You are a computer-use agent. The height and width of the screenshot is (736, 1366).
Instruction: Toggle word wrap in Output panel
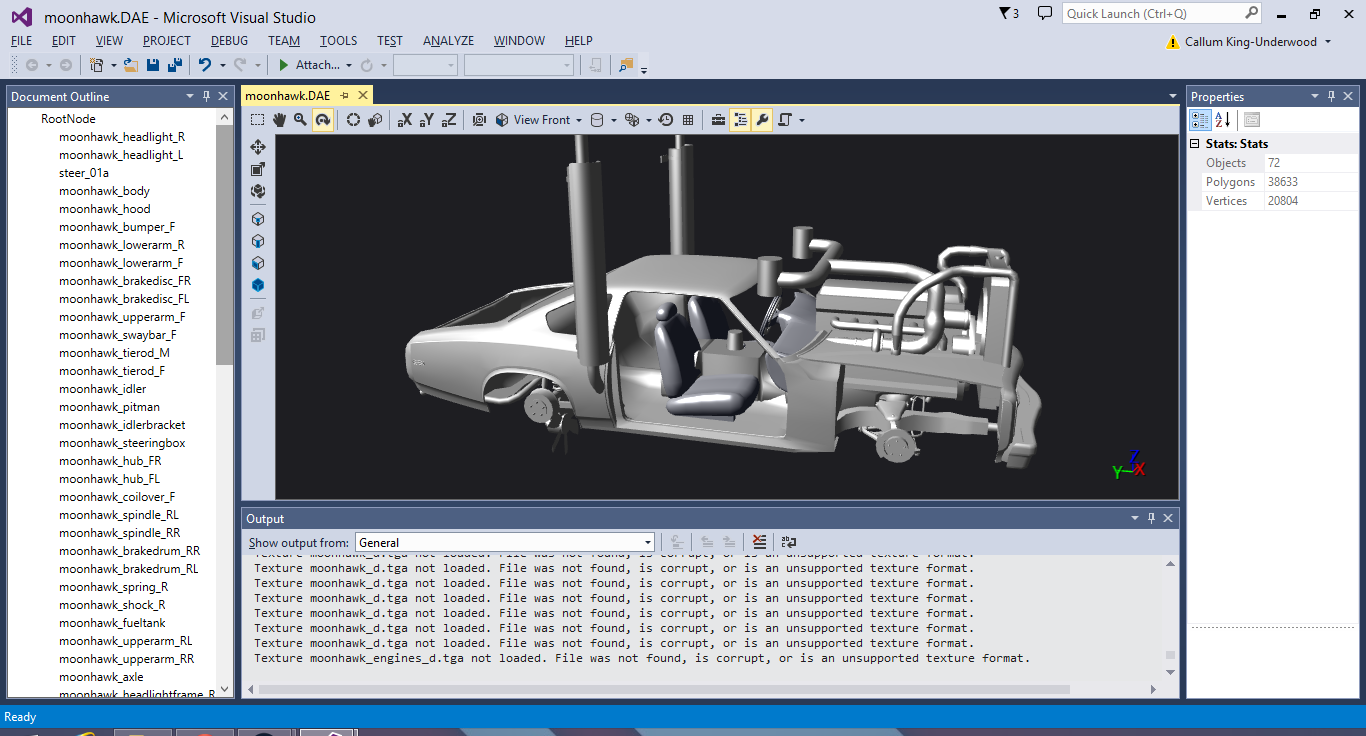pos(788,543)
